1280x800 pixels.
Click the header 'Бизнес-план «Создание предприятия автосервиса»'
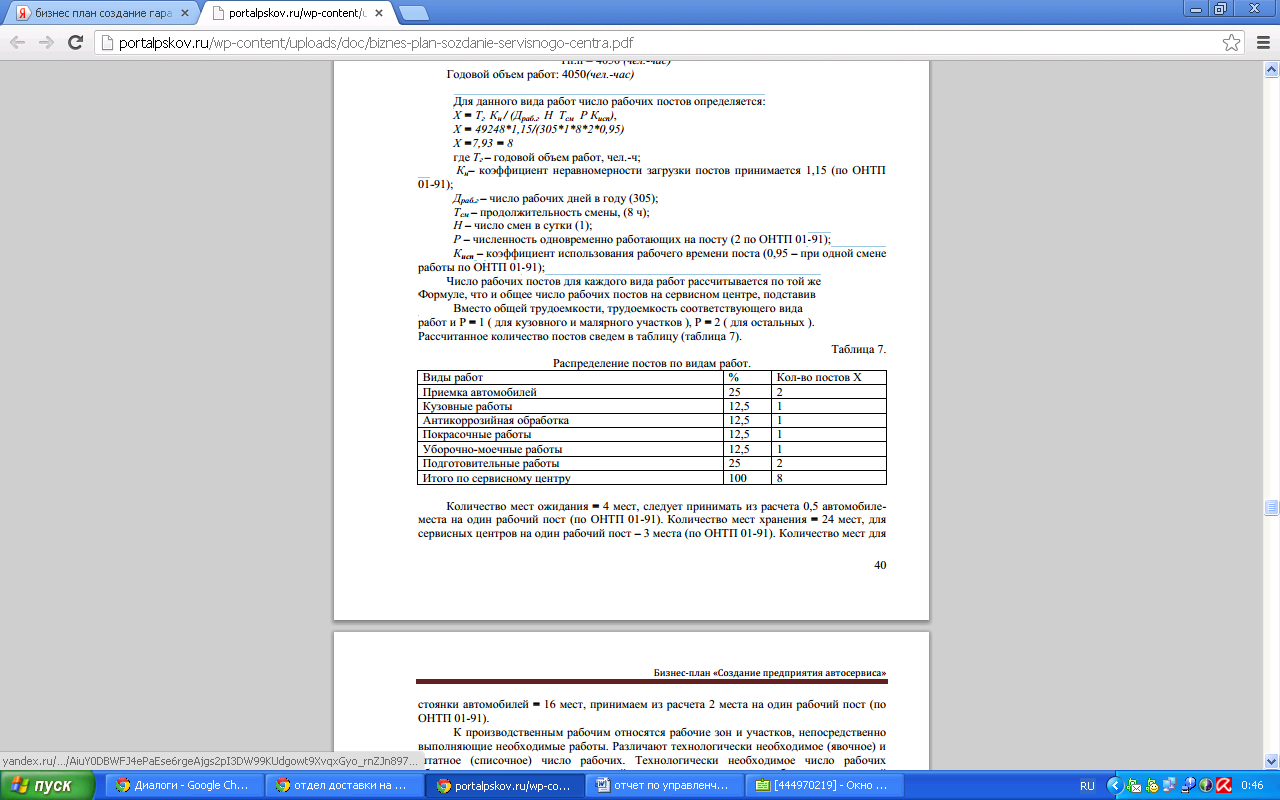(x=769, y=672)
